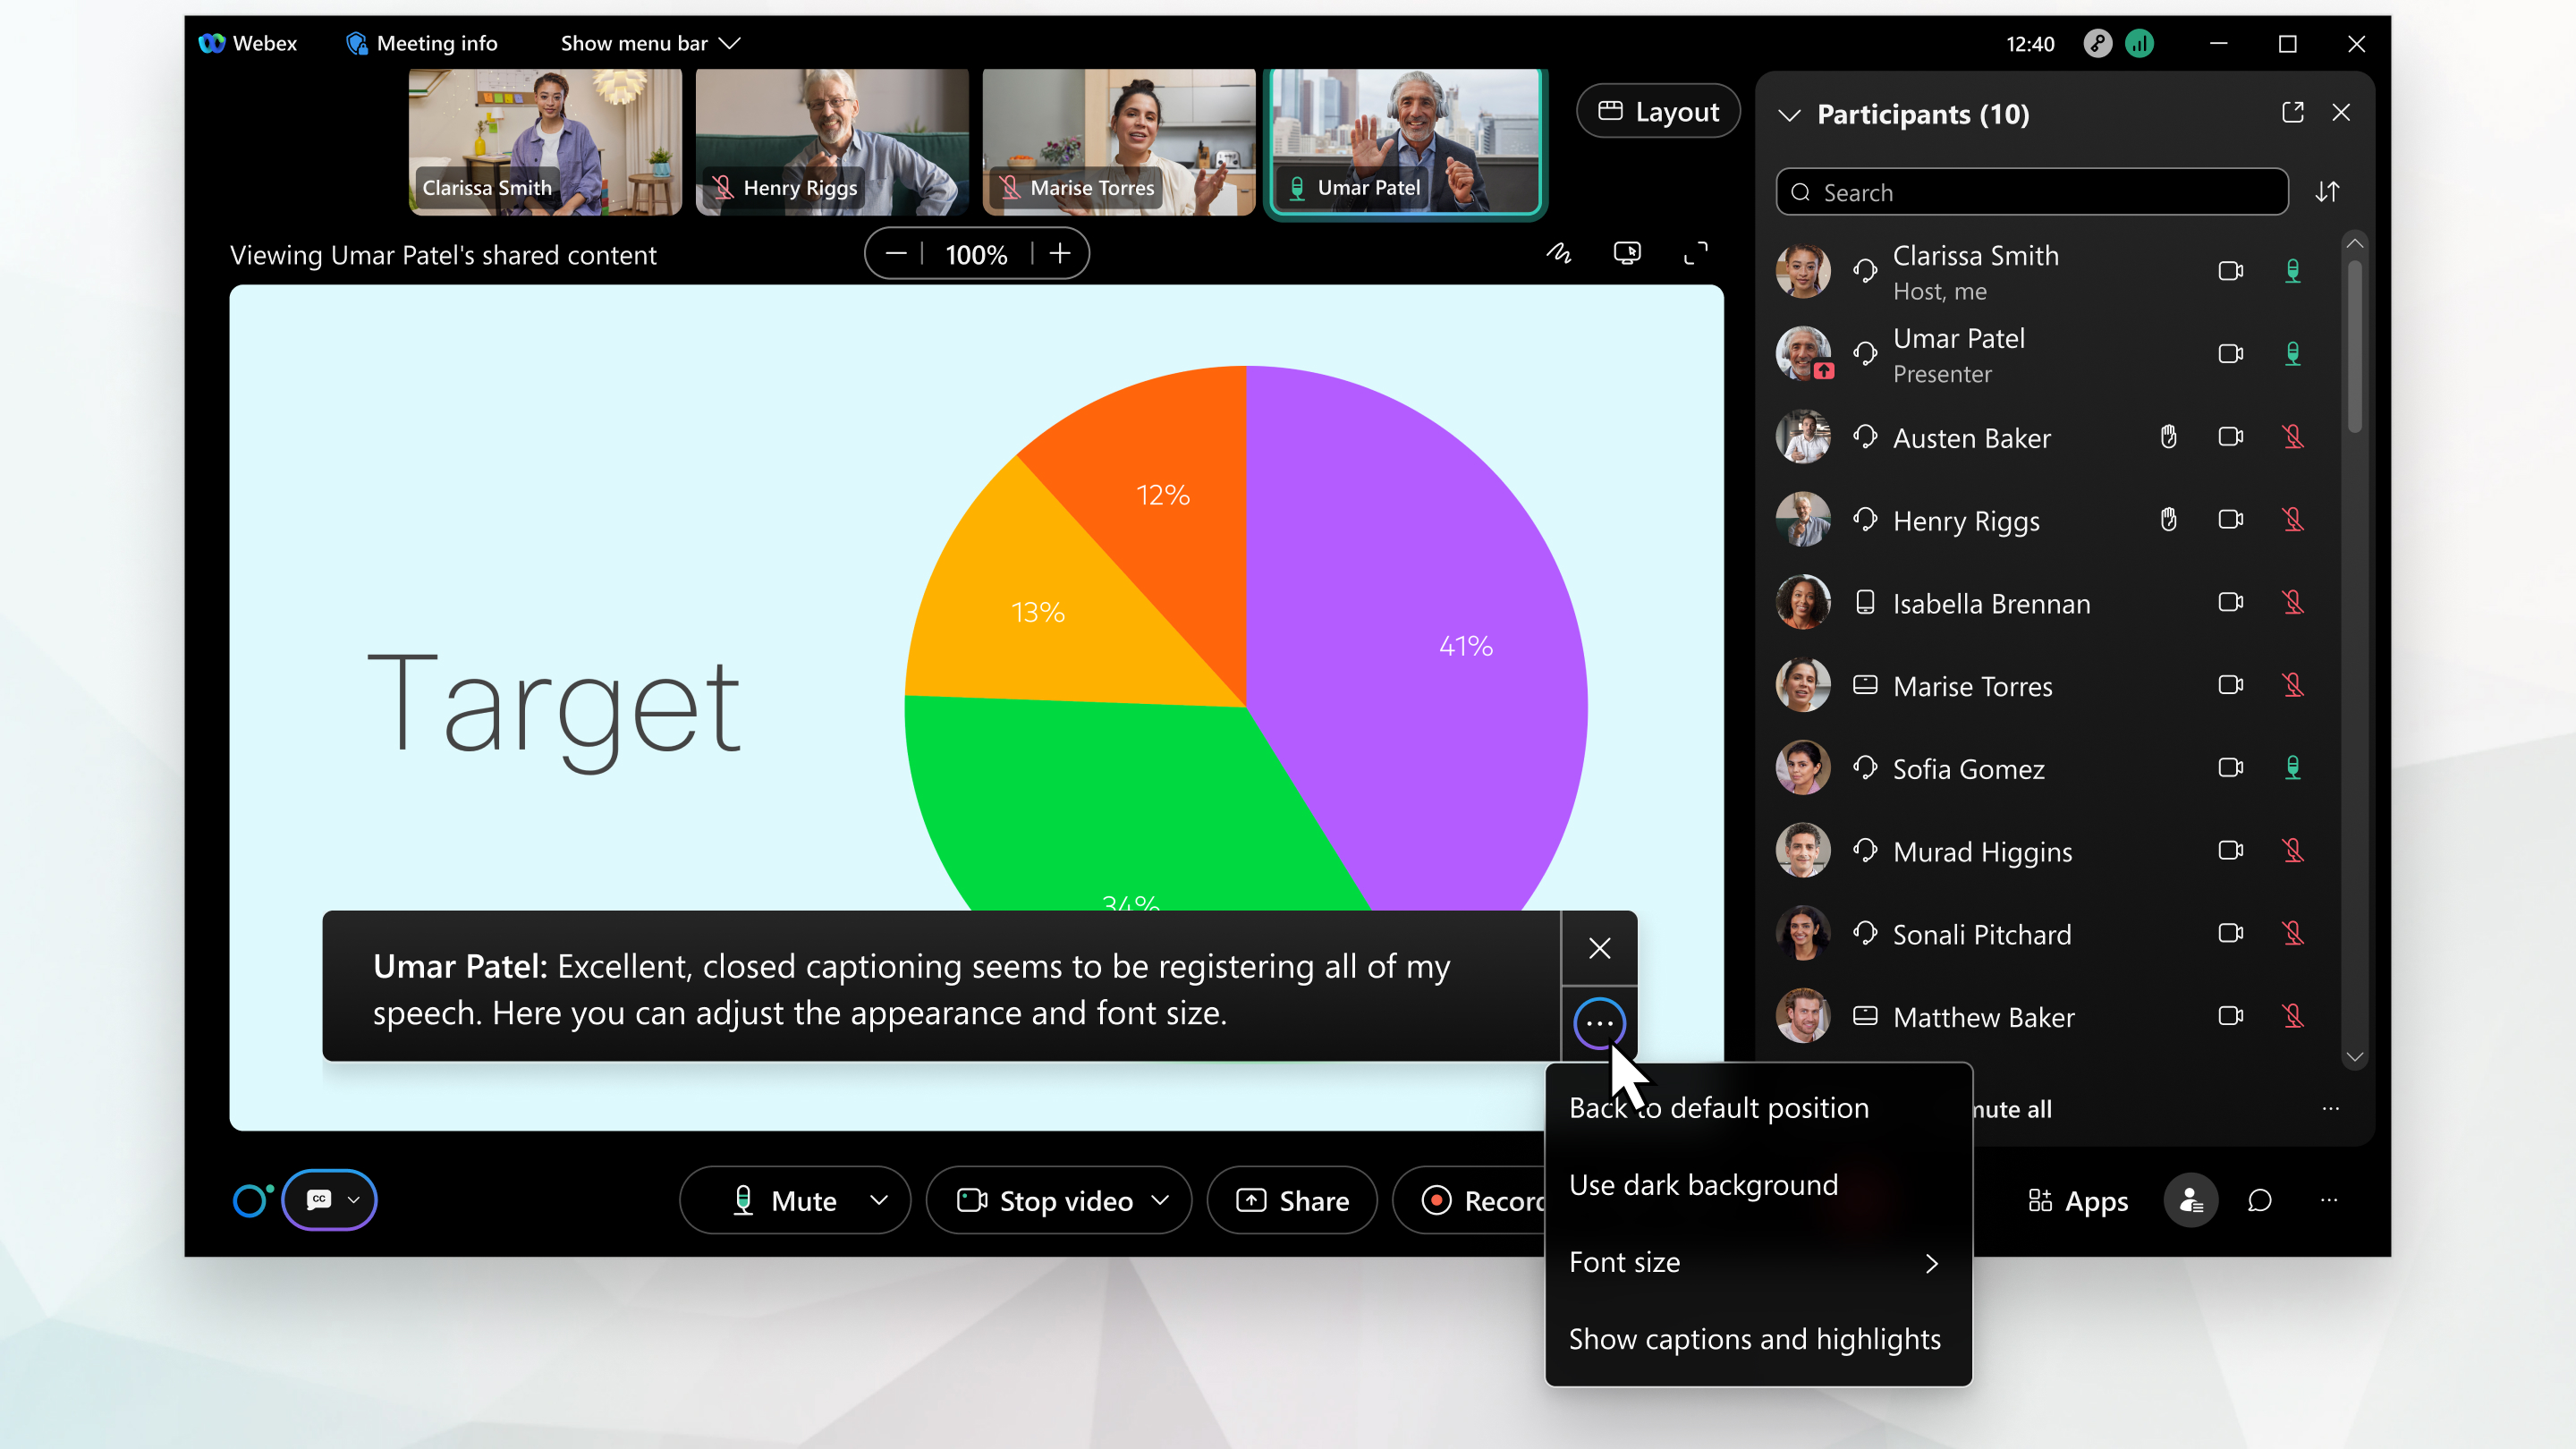Click the Chat icon in bottom bar

click(x=2261, y=1199)
